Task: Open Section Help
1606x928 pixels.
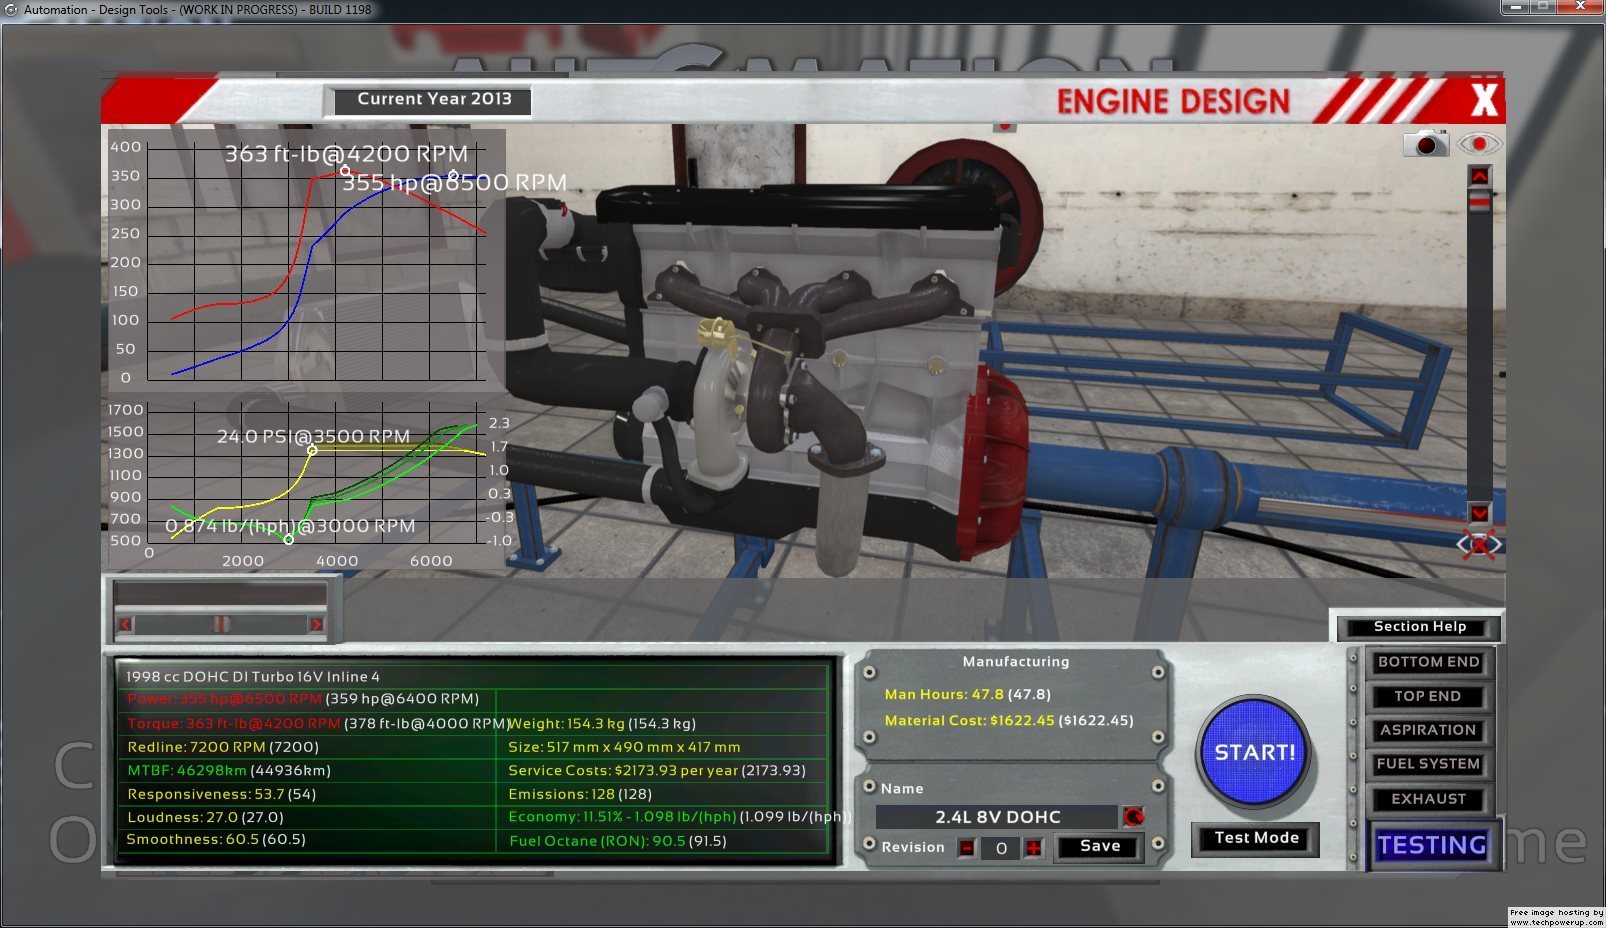Action: coord(1420,627)
